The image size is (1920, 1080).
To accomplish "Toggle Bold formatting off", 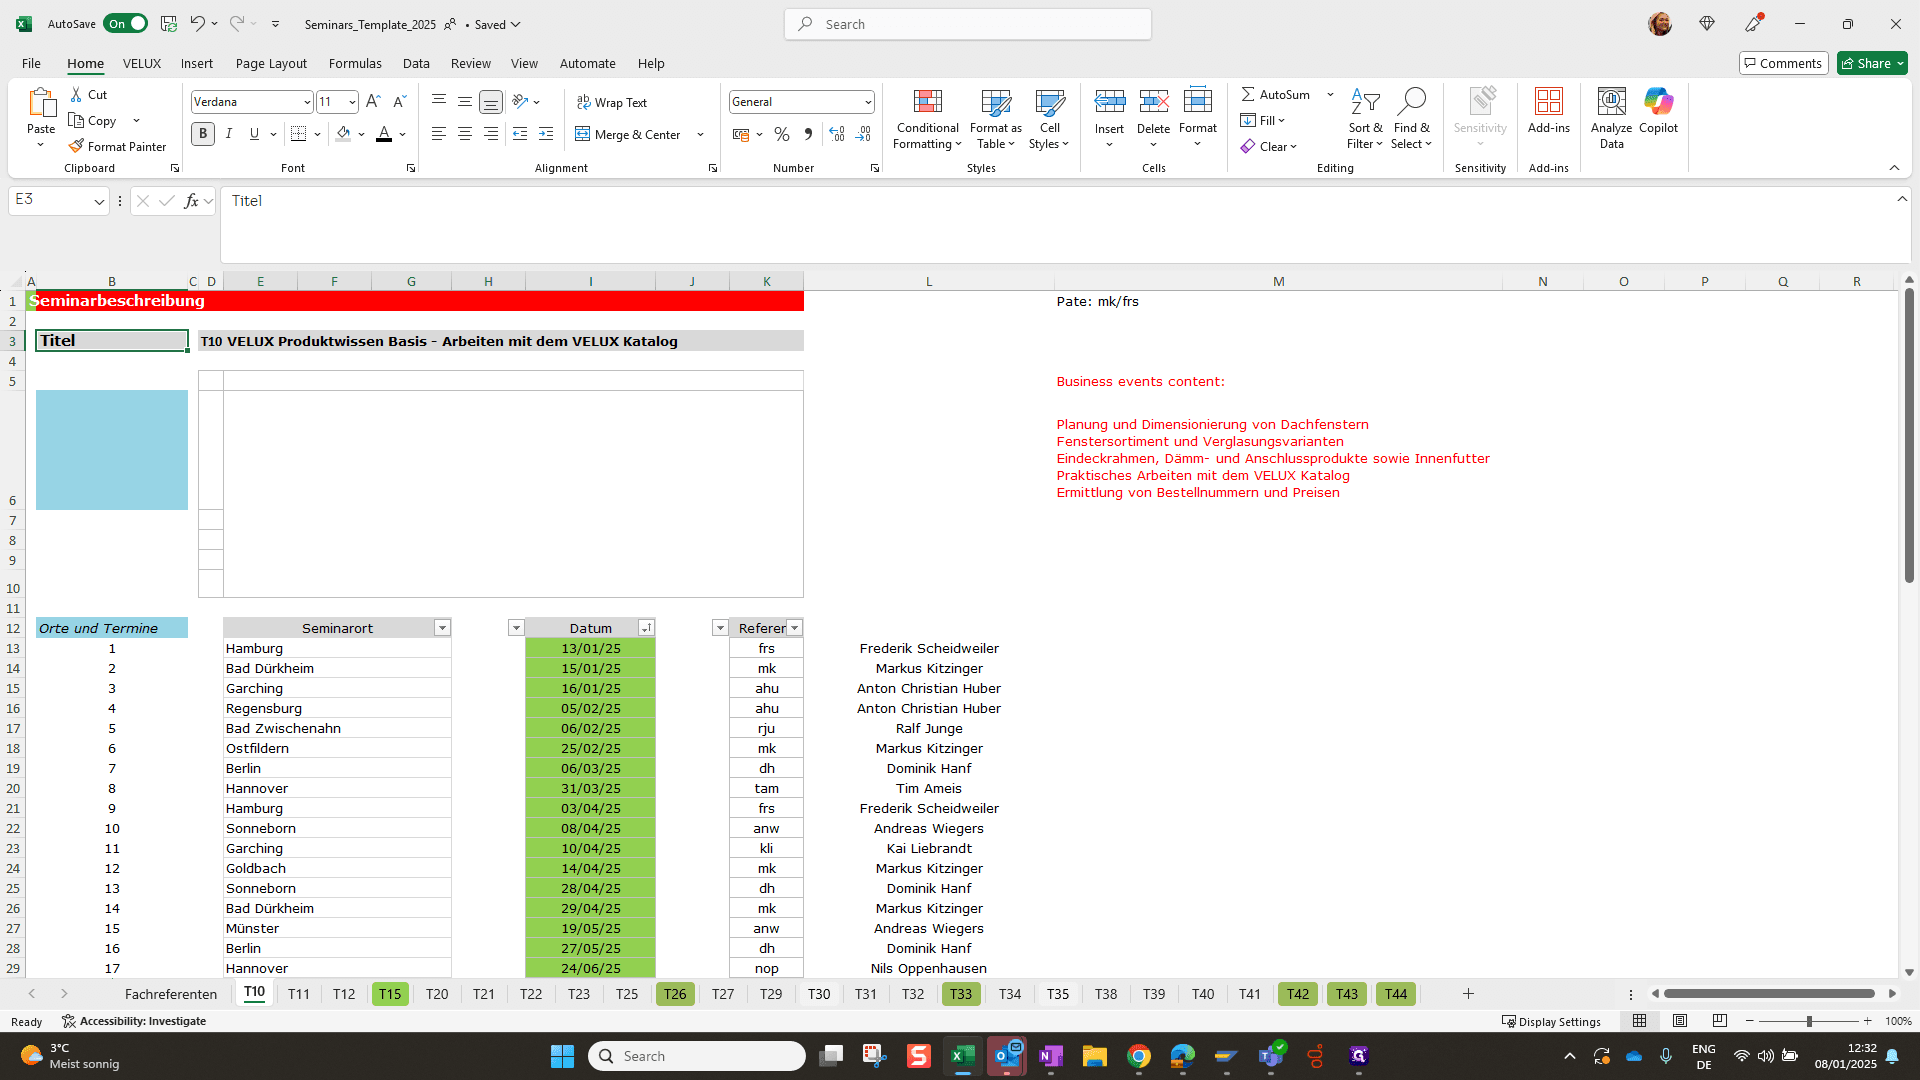I will [x=203, y=133].
